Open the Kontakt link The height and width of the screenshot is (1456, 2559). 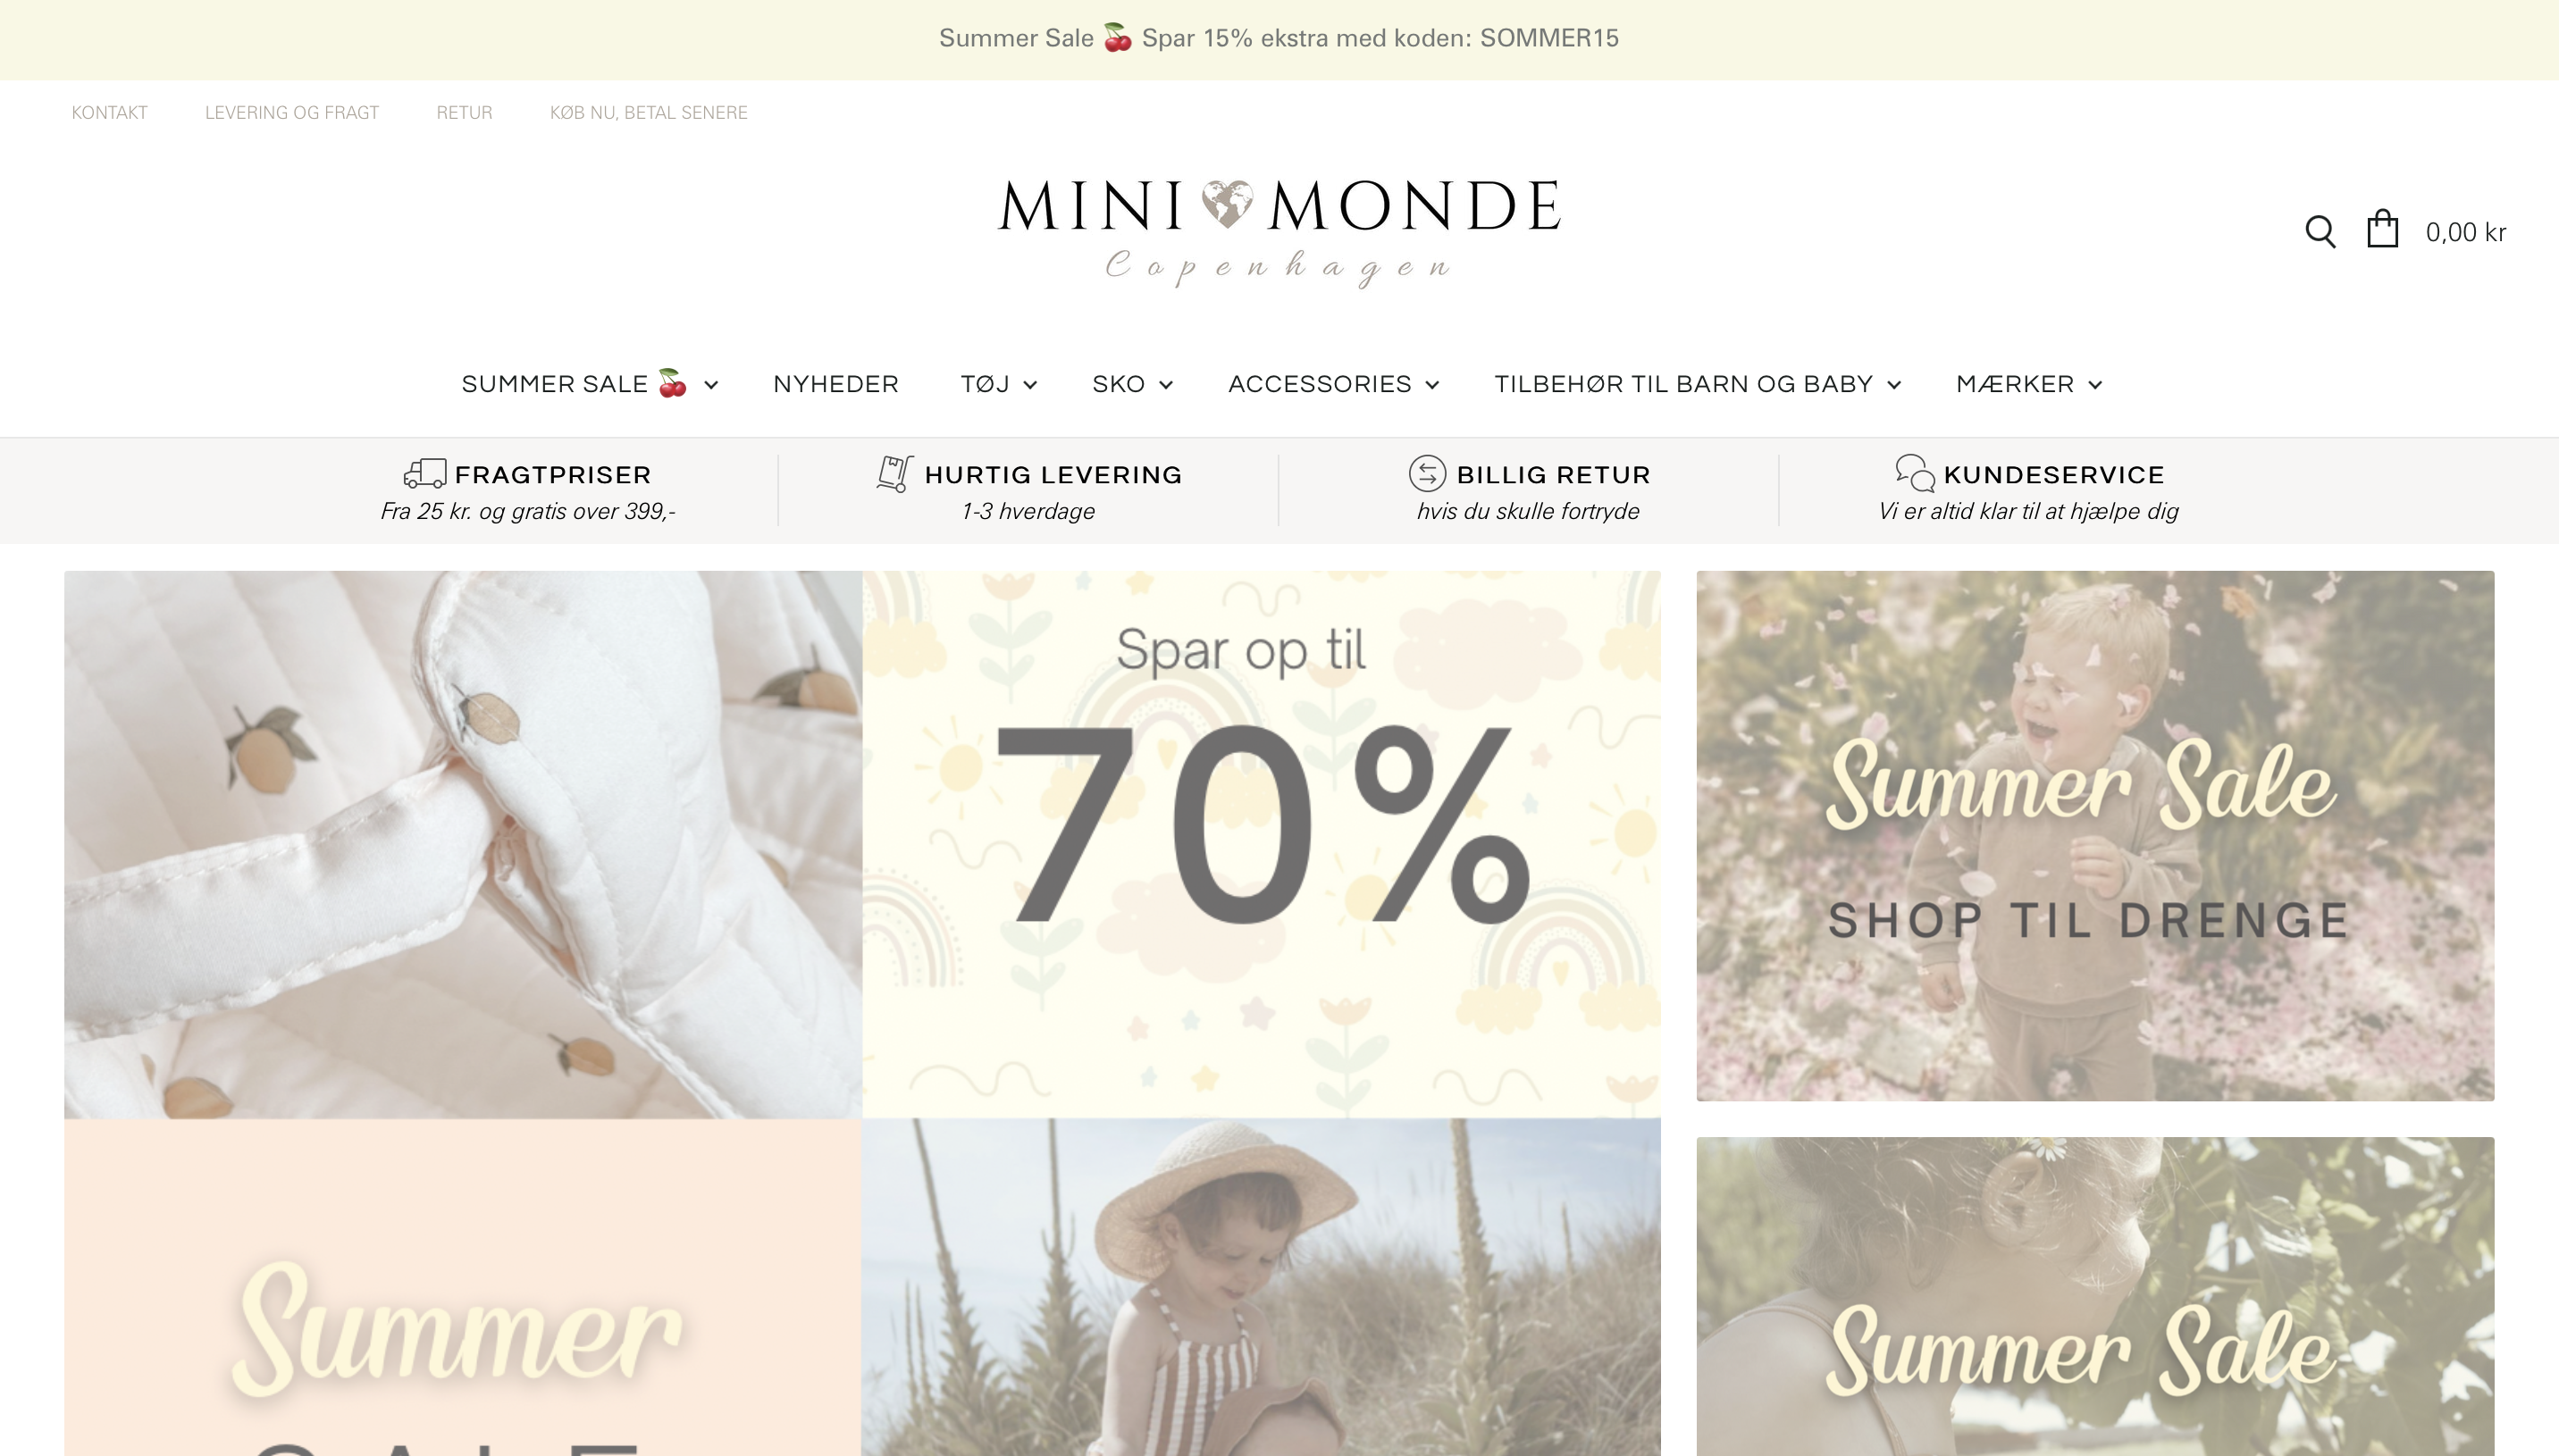tap(109, 112)
